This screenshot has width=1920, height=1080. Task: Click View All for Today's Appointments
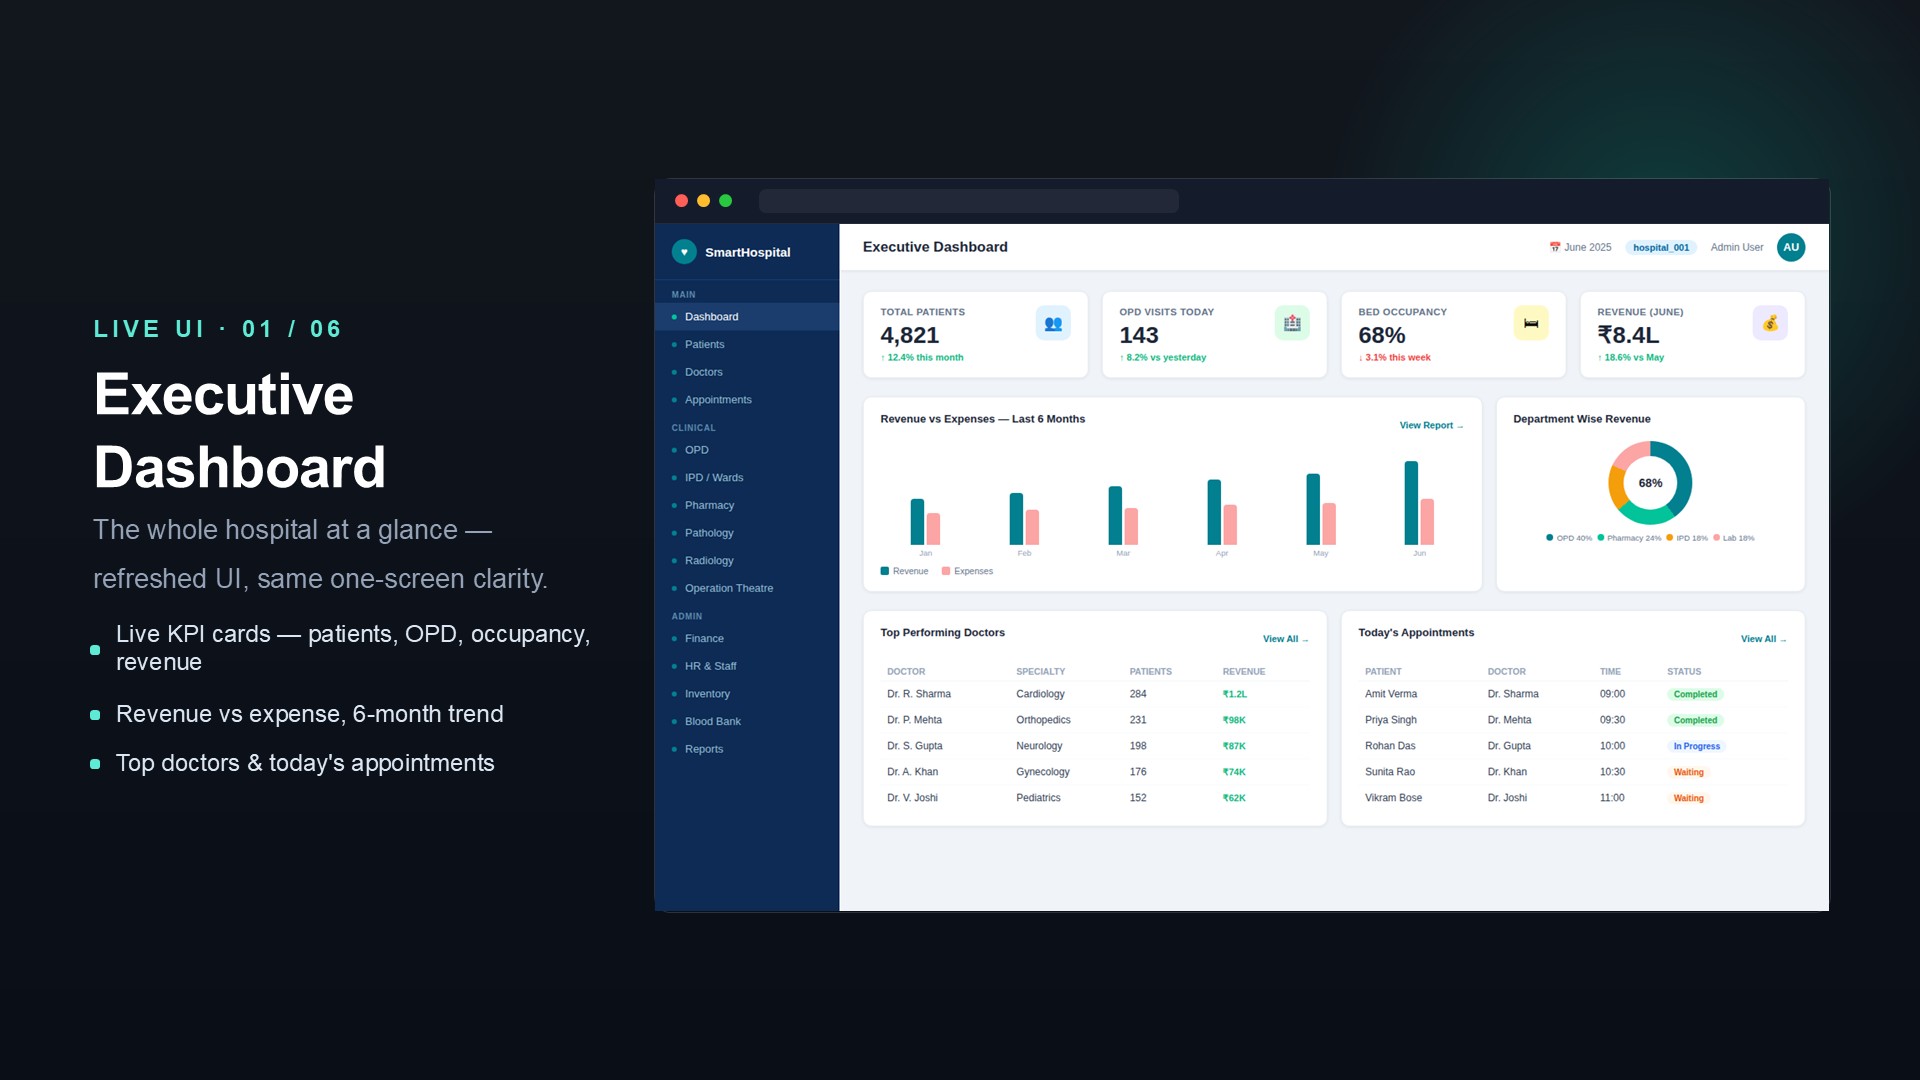(1763, 639)
